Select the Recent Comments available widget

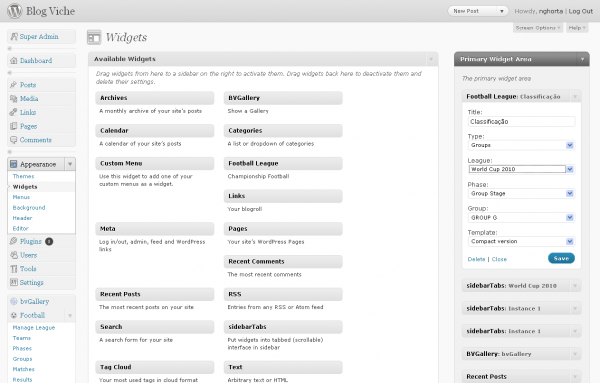(283, 261)
